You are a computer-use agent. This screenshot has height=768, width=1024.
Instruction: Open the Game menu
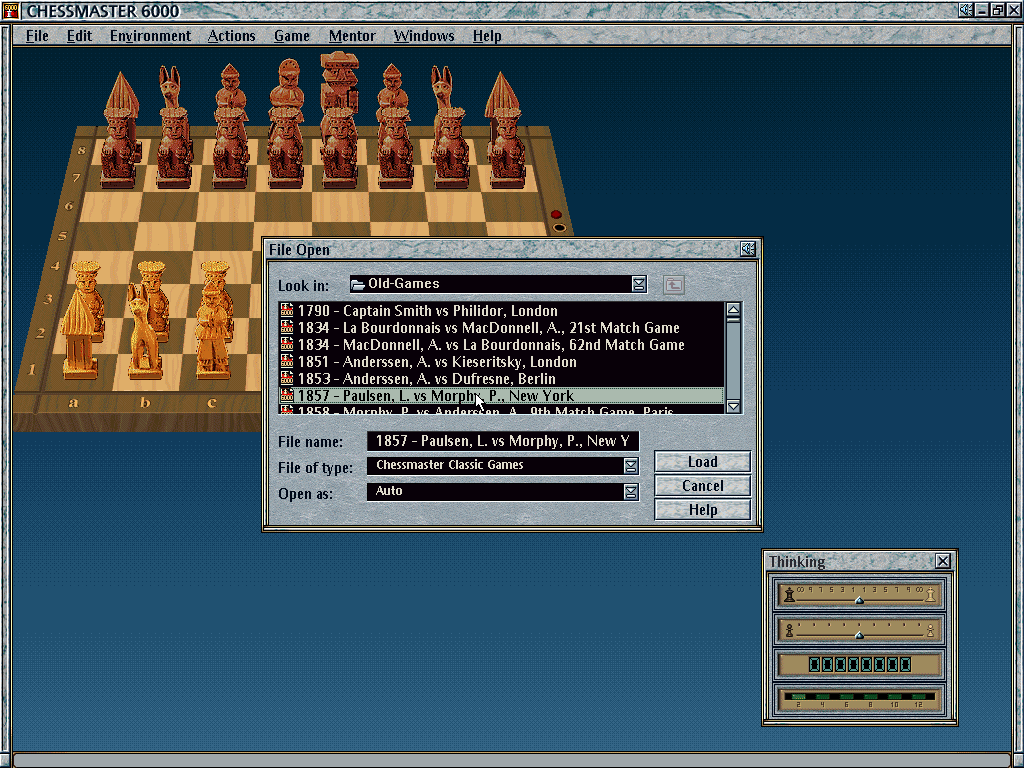tap(291, 36)
